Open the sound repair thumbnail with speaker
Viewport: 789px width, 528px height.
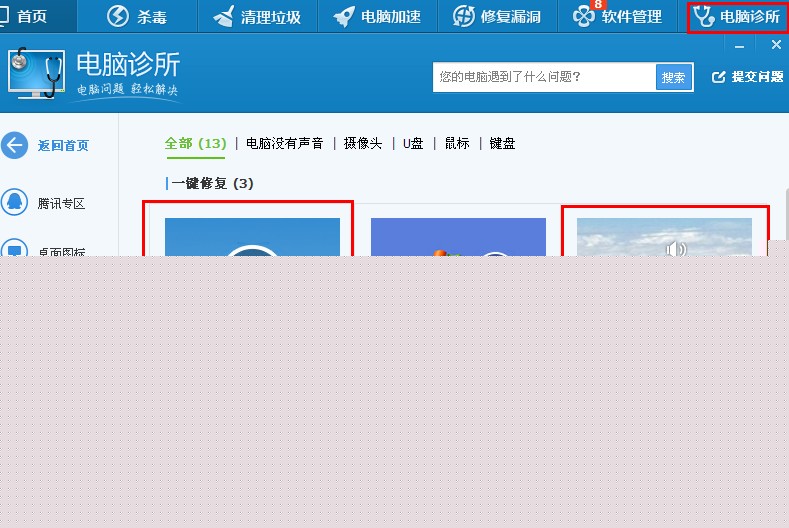pos(664,237)
